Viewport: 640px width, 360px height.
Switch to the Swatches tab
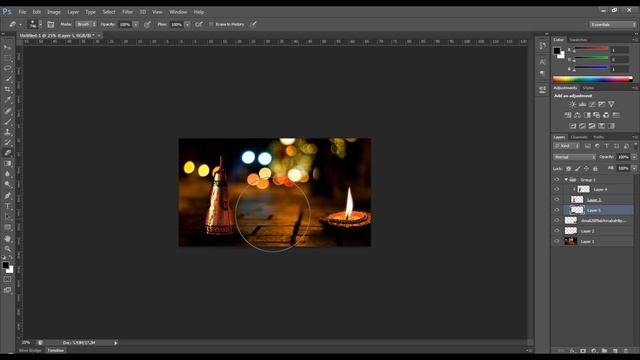coord(578,40)
